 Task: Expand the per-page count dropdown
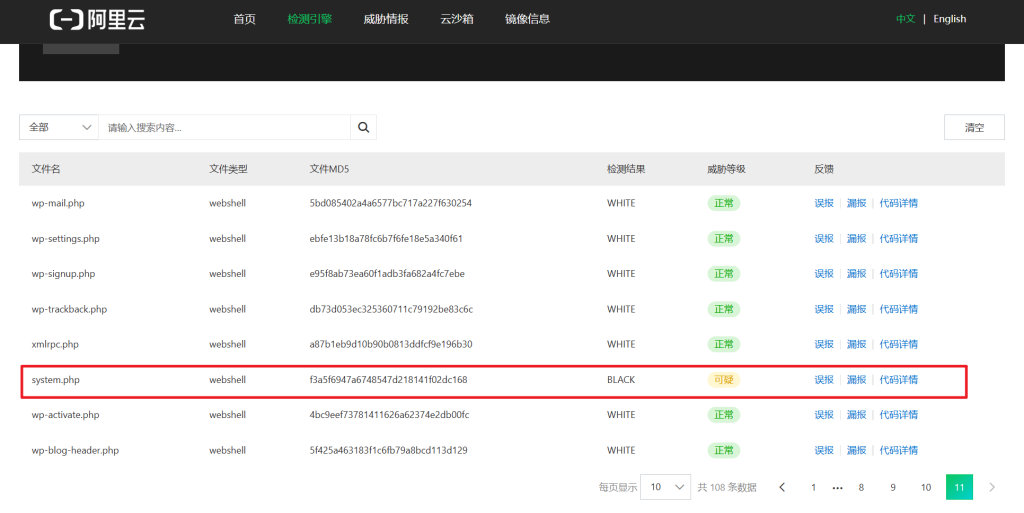pyautogui.click(x=665, y=487)
